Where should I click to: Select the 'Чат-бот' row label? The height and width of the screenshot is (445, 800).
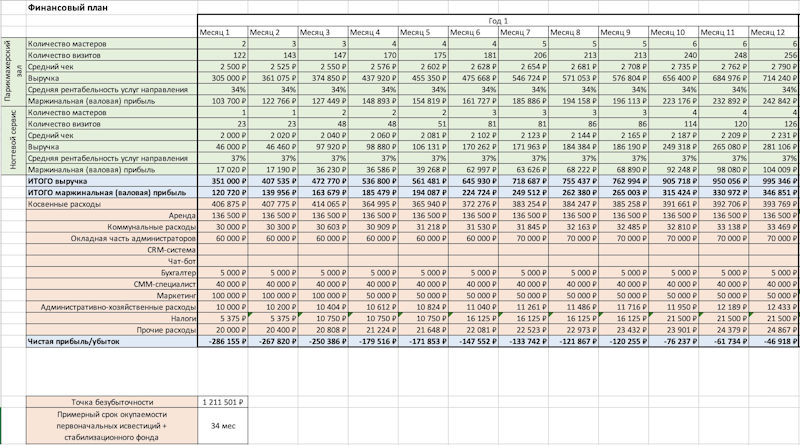click(x=112, y=261)
